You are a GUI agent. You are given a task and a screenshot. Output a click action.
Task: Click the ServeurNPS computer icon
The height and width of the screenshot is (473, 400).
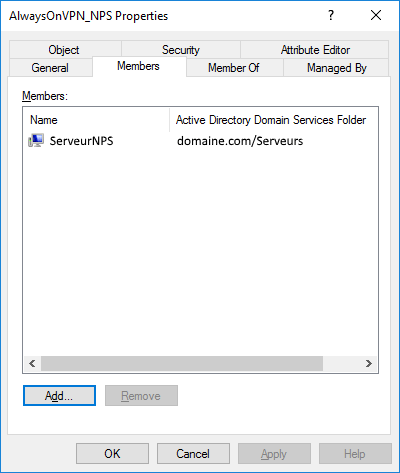point(36,141)
